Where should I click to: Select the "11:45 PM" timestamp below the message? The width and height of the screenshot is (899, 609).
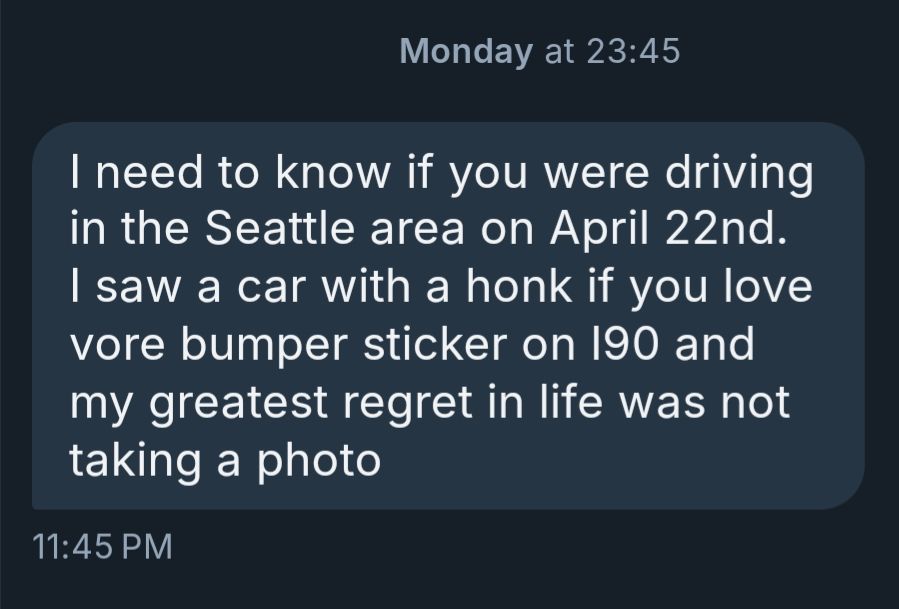pos(103,546)
